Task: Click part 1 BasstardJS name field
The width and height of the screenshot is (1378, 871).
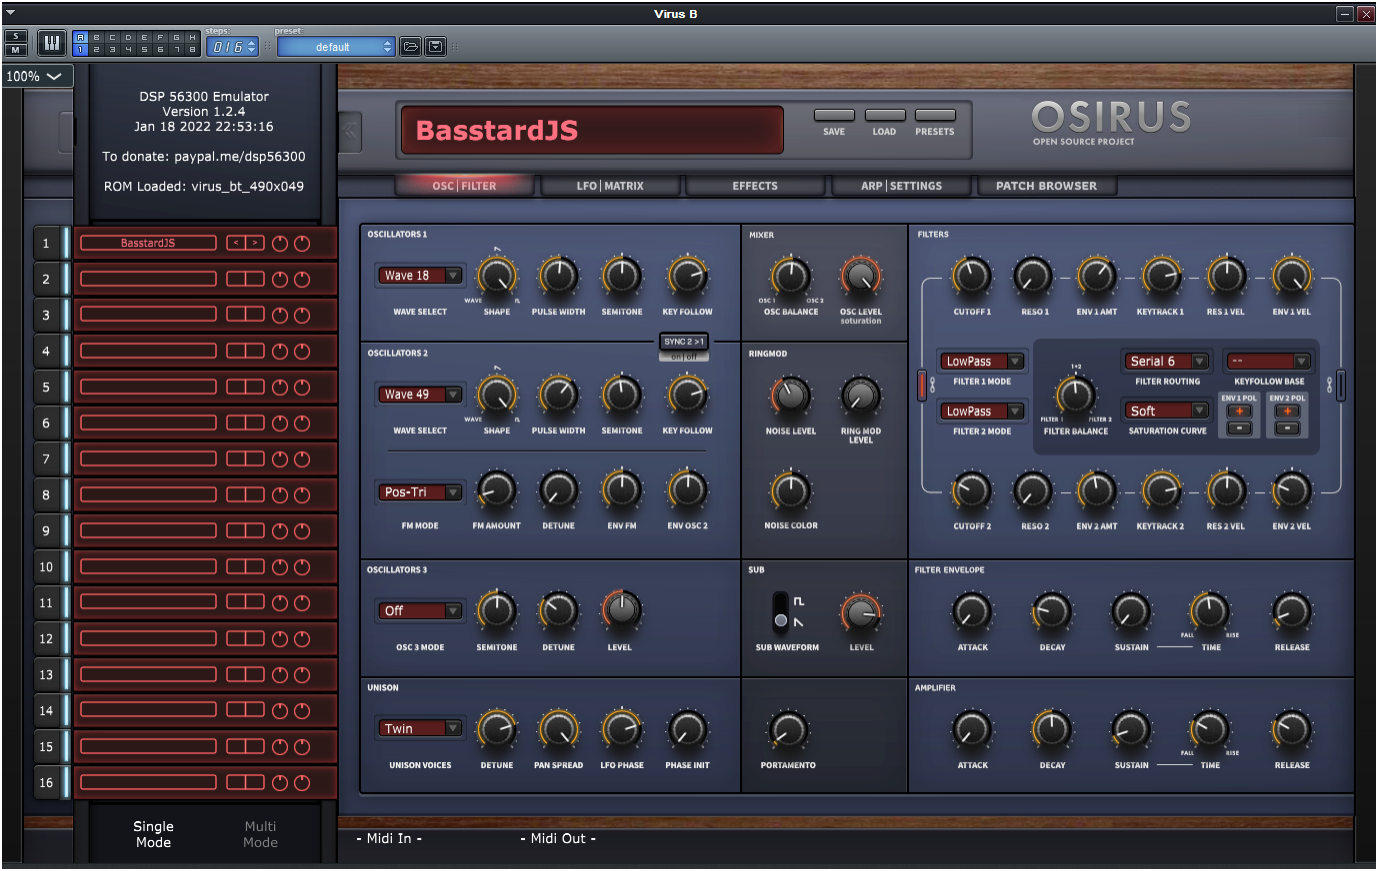Action: click(x=148, y=243)
